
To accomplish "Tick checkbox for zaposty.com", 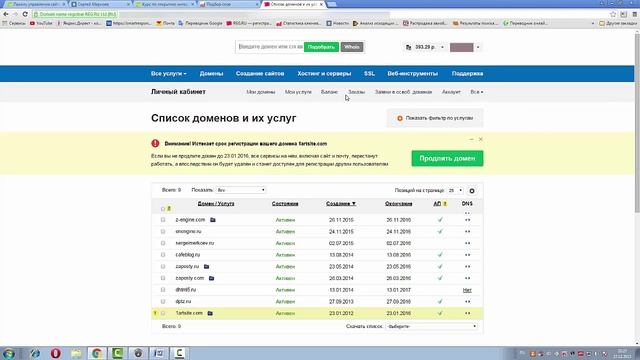I will click(163, 278).
